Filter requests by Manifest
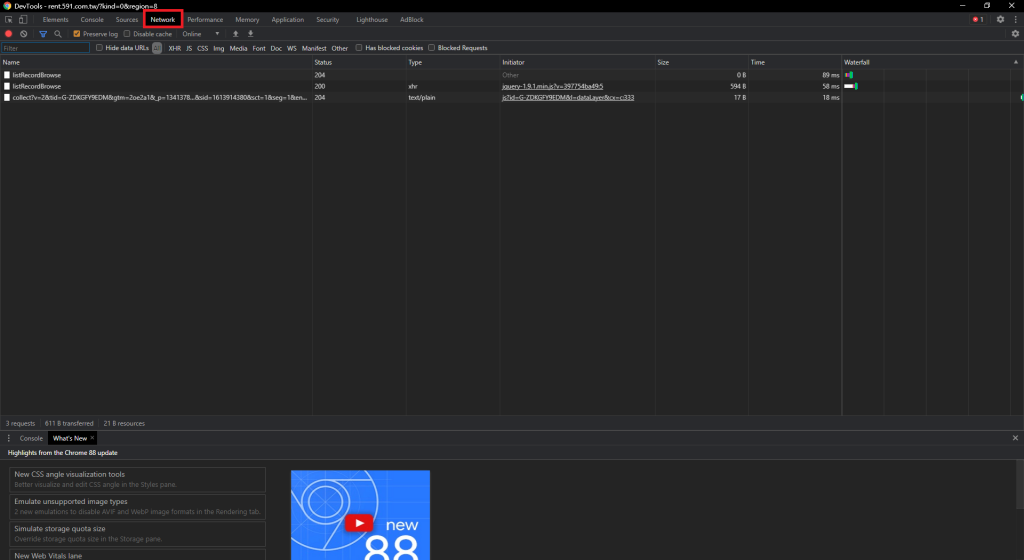Image resolution: width=1024 pixels, height=560 pixels. (314, 48)
